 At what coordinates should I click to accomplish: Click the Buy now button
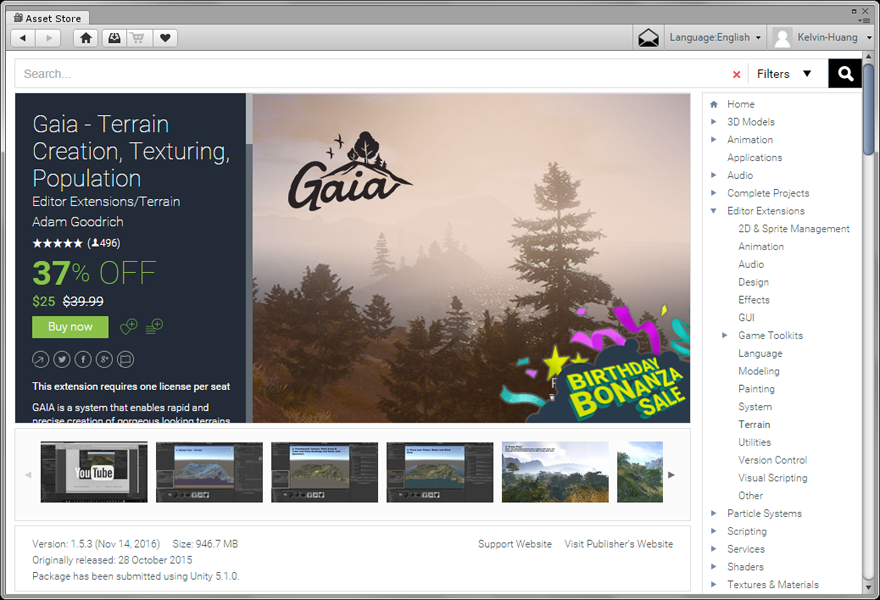70,327
